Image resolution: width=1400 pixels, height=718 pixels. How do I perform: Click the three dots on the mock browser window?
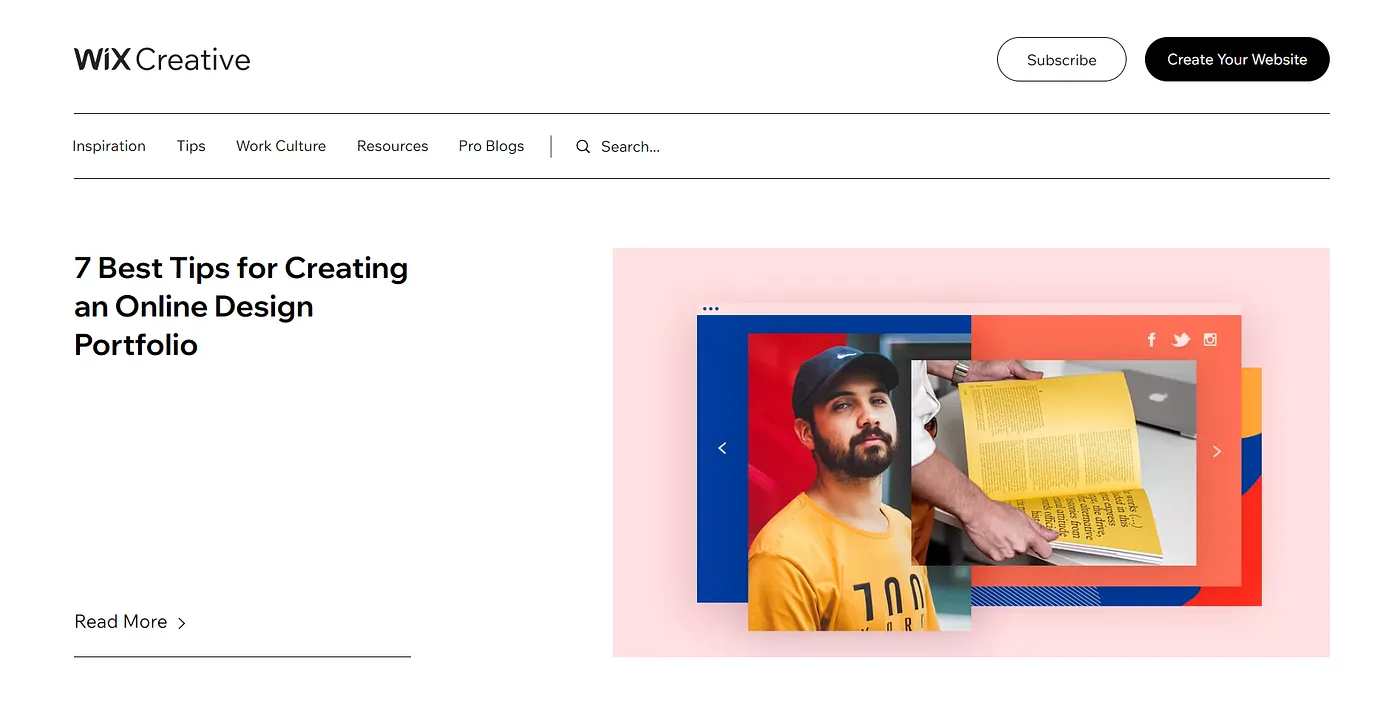(x=711, y=309)
